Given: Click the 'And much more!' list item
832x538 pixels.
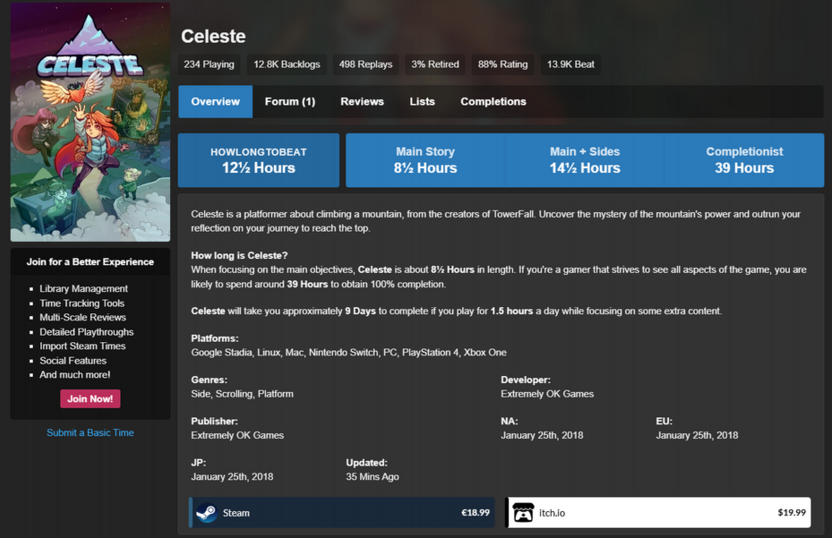Looking at the screenshot, I should [75, 375].
